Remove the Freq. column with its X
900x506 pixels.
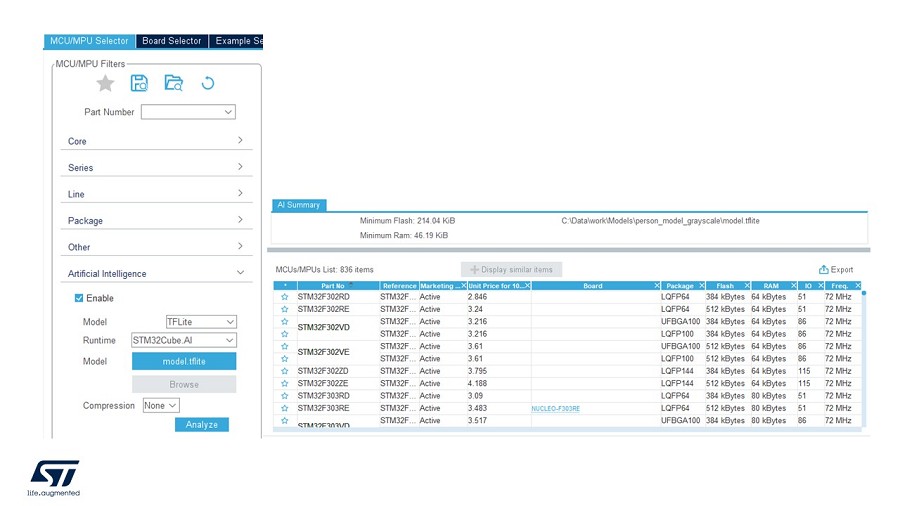tap(858, 286)
